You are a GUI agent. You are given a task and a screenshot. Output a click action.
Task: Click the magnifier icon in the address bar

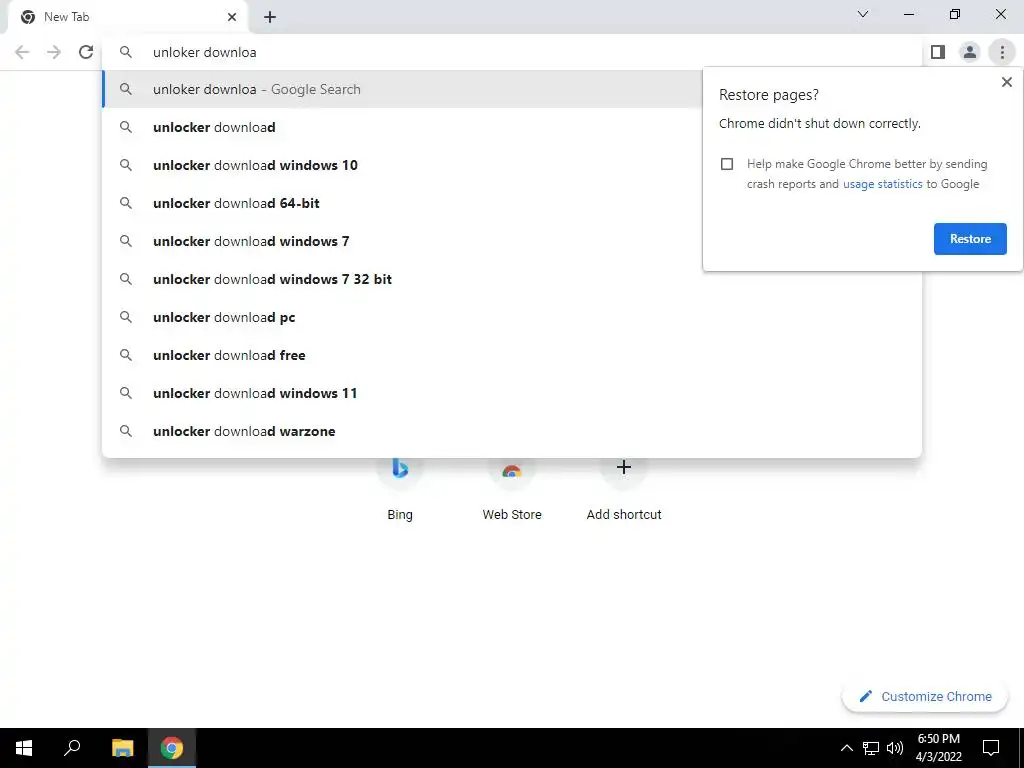pos(126,52)
